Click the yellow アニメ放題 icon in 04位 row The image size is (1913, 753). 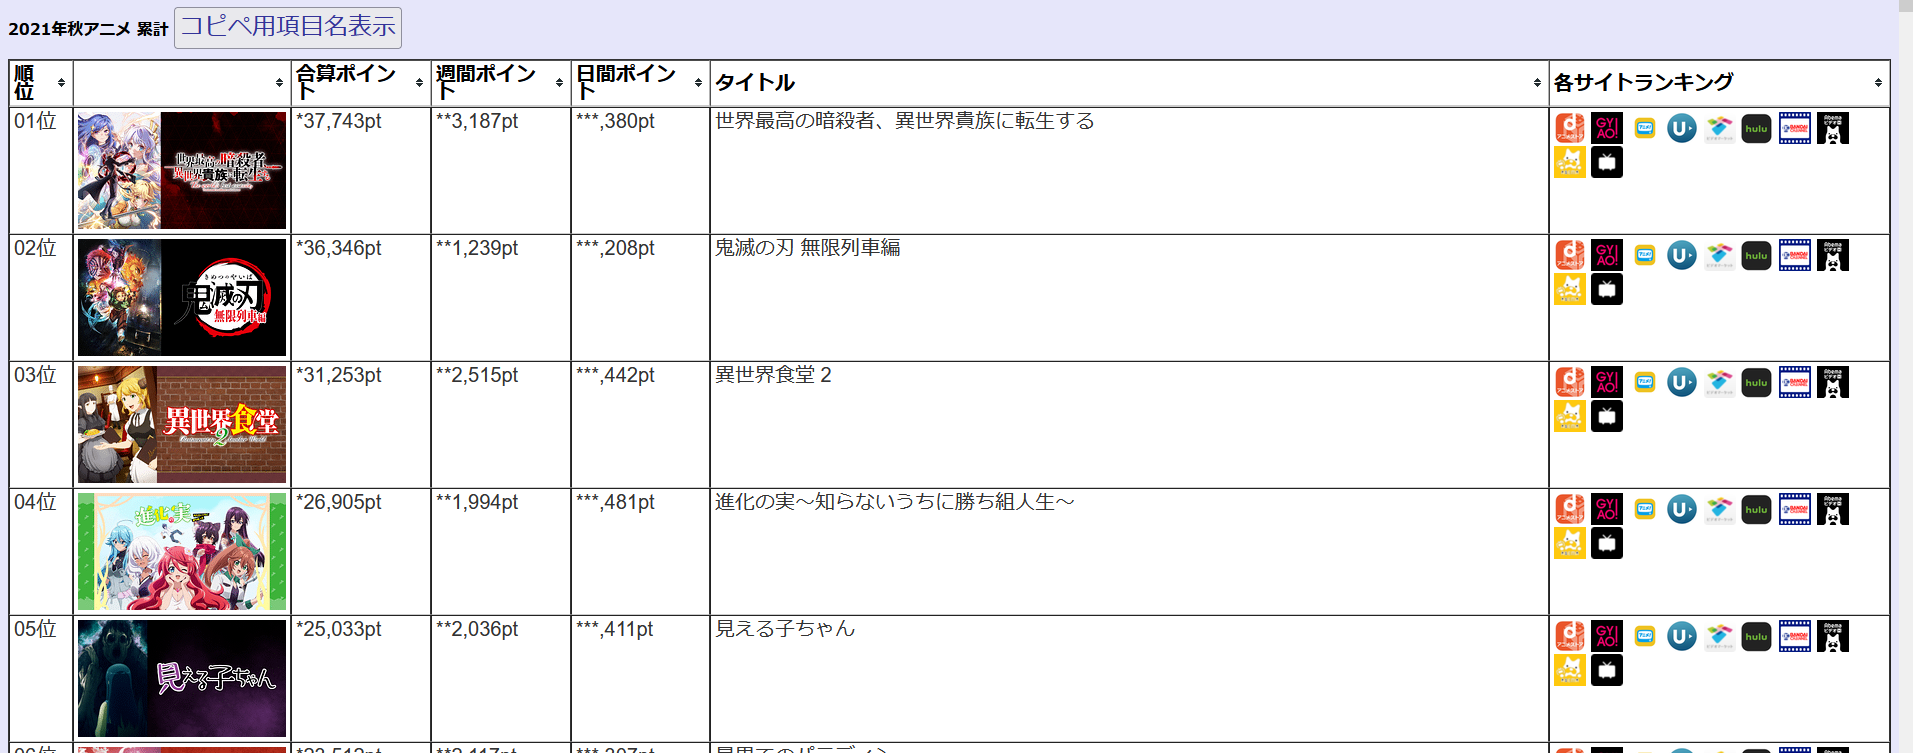click(x=1645, y=509)
